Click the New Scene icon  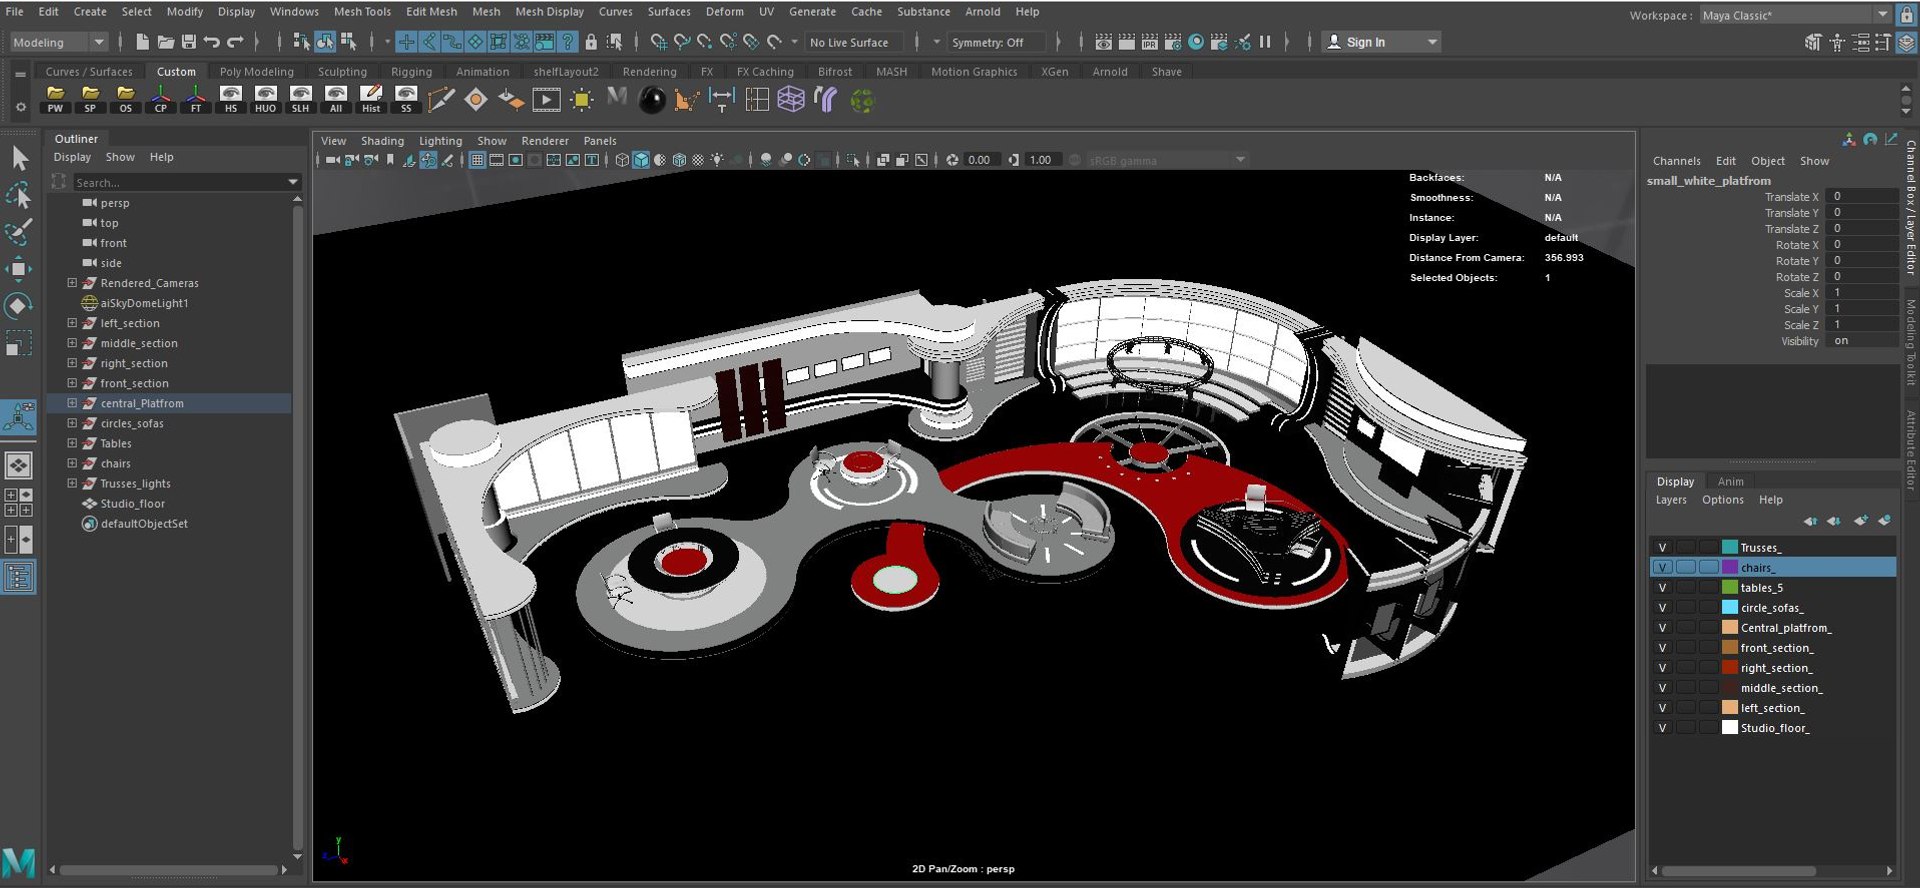pos(142,42)
